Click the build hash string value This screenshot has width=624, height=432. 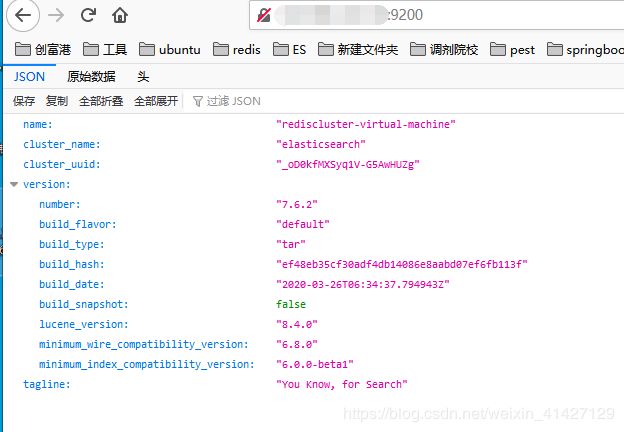pos(402,264)
